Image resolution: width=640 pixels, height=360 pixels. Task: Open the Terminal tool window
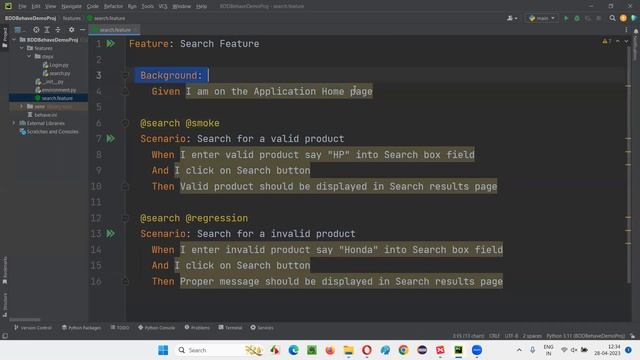(x=230, y=327)
